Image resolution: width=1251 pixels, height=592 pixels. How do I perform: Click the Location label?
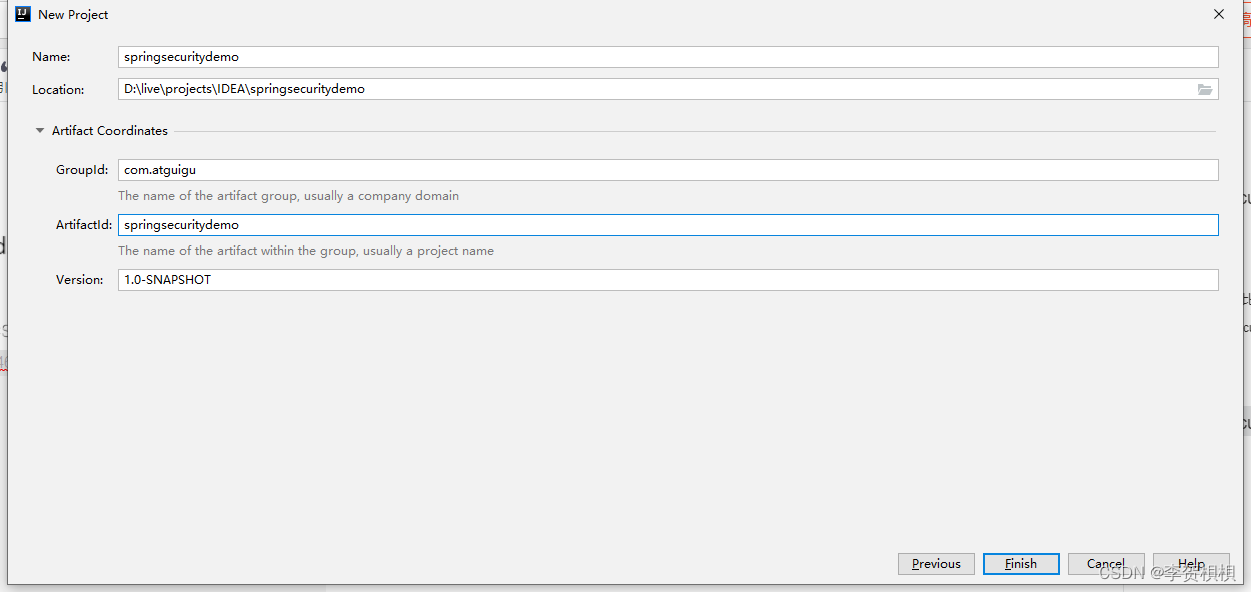click(x=58, y=89)
